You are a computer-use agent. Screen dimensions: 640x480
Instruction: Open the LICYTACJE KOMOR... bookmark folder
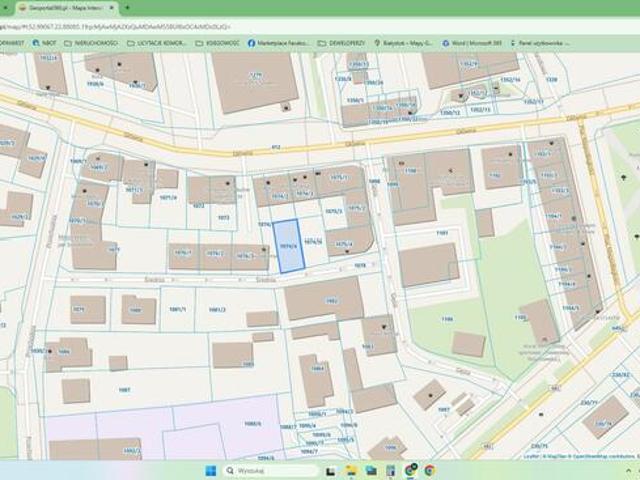[153, 43]
